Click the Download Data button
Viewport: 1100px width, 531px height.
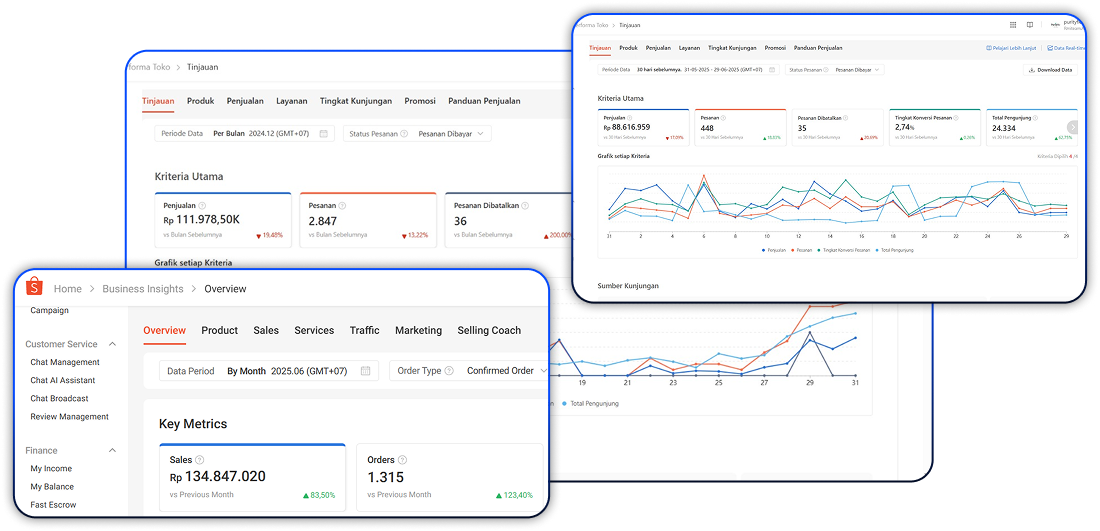1050,70
